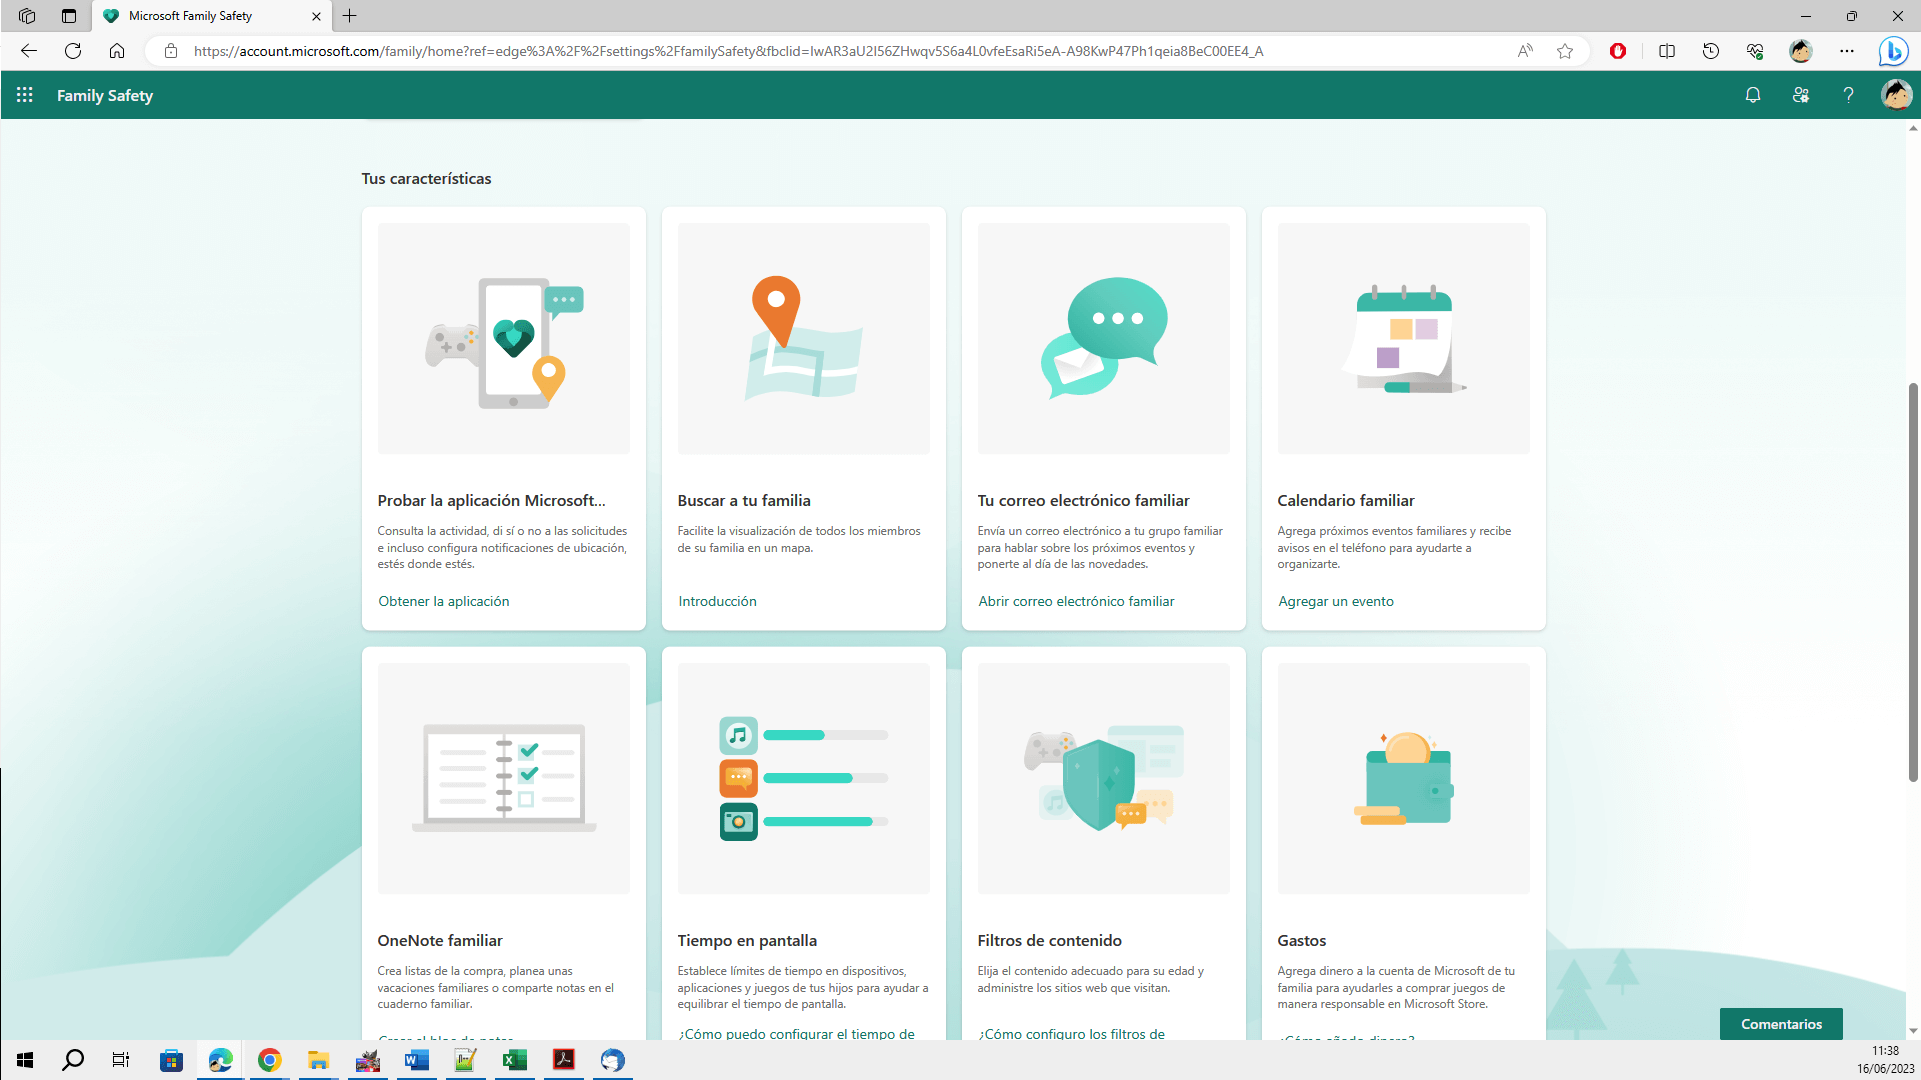The image size is (1921, 1080).
Task: Open Edge settings and more menu
Action: click(x=1847, y=51)
